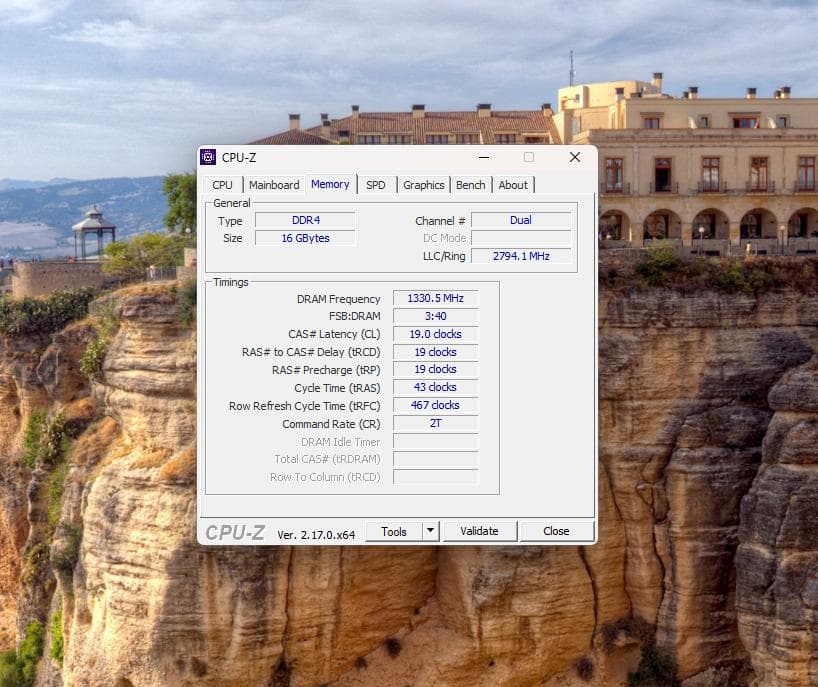Viewport: 818px width, 687px height.
Task: Switch to the SPD tab
Action: (x=375, y=185)
